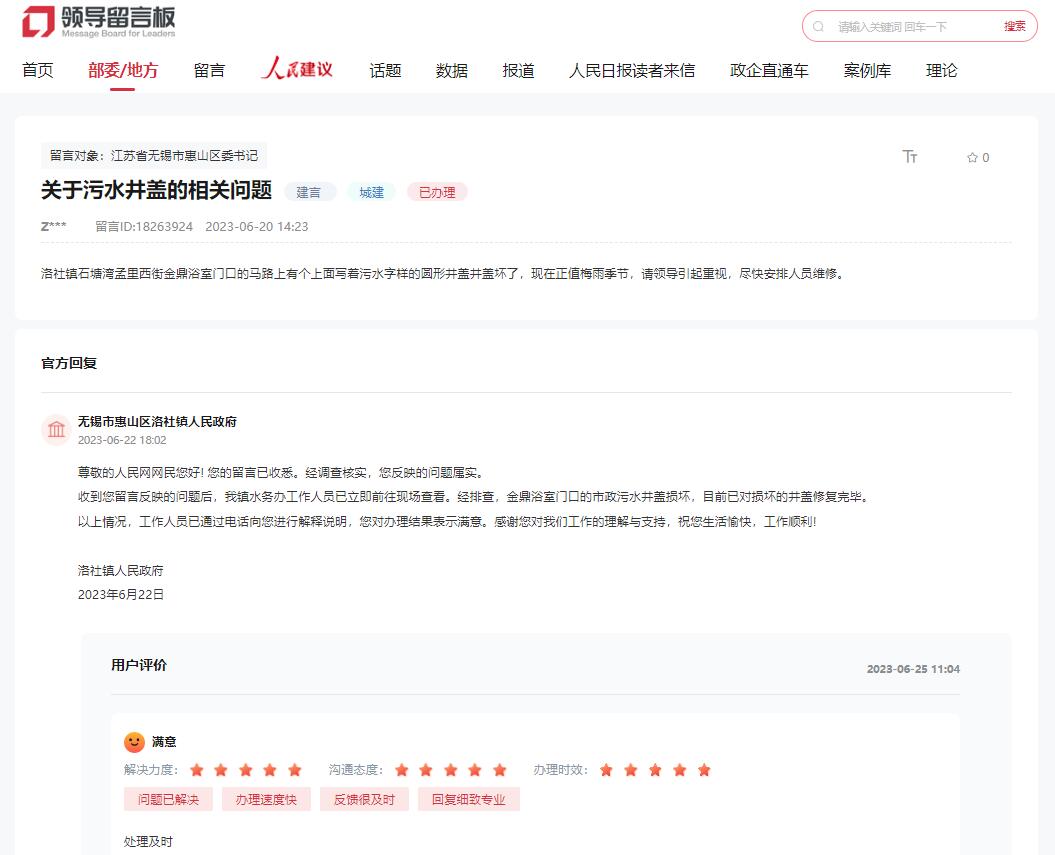The image size is (1055, 855).
Task: Click the 问题已解决 evaluation tag
Action: pos(168,799)
